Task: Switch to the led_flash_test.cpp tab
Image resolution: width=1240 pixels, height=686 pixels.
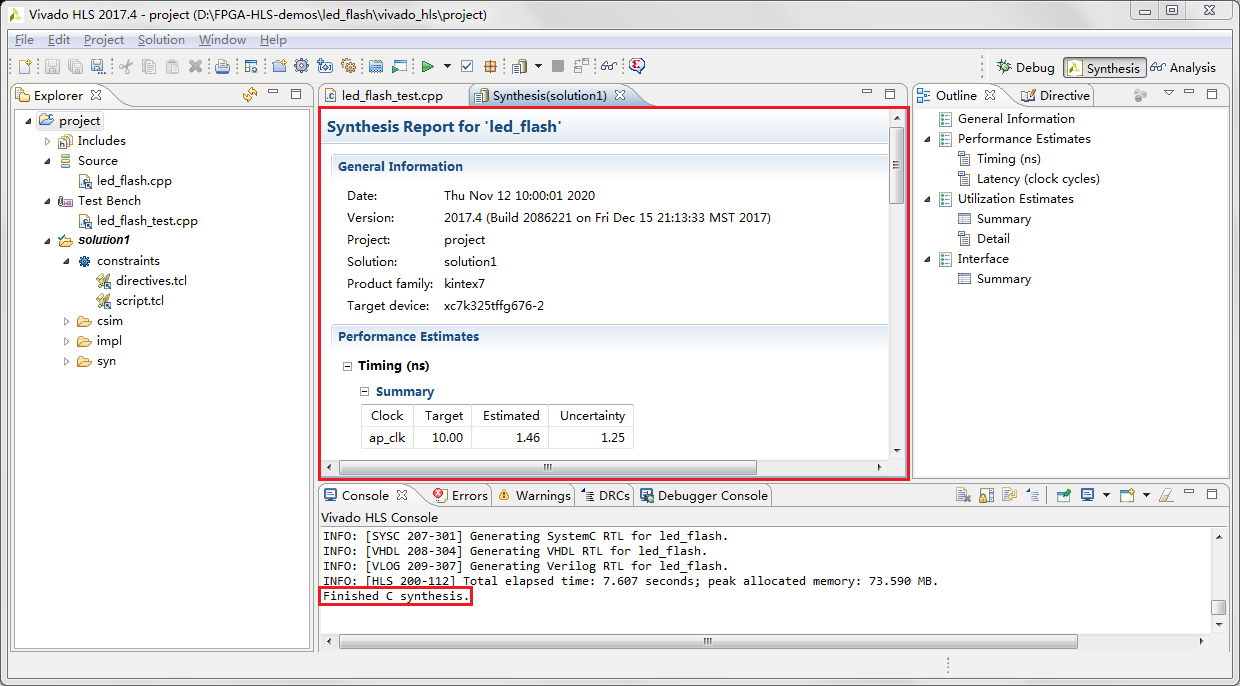Action: pos(391,96)
